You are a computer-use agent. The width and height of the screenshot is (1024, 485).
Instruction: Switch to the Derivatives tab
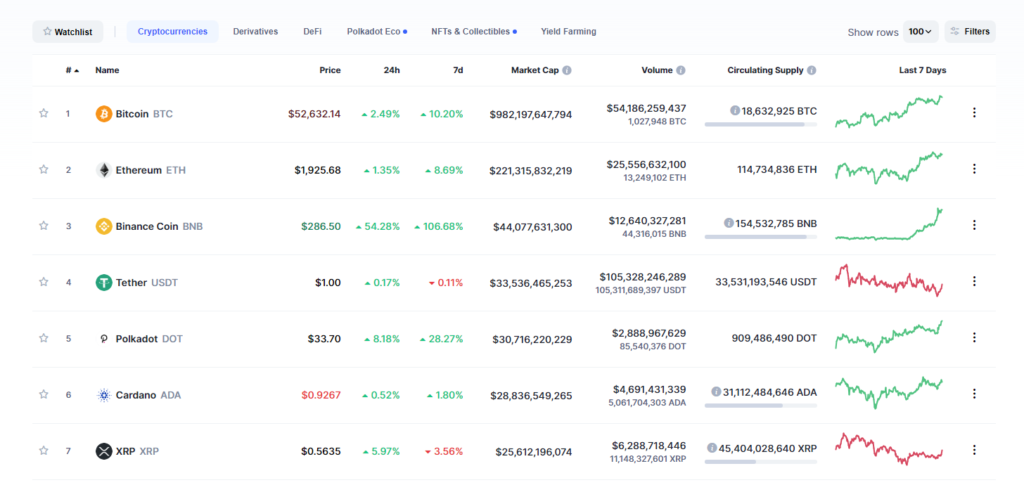[255, 31]
